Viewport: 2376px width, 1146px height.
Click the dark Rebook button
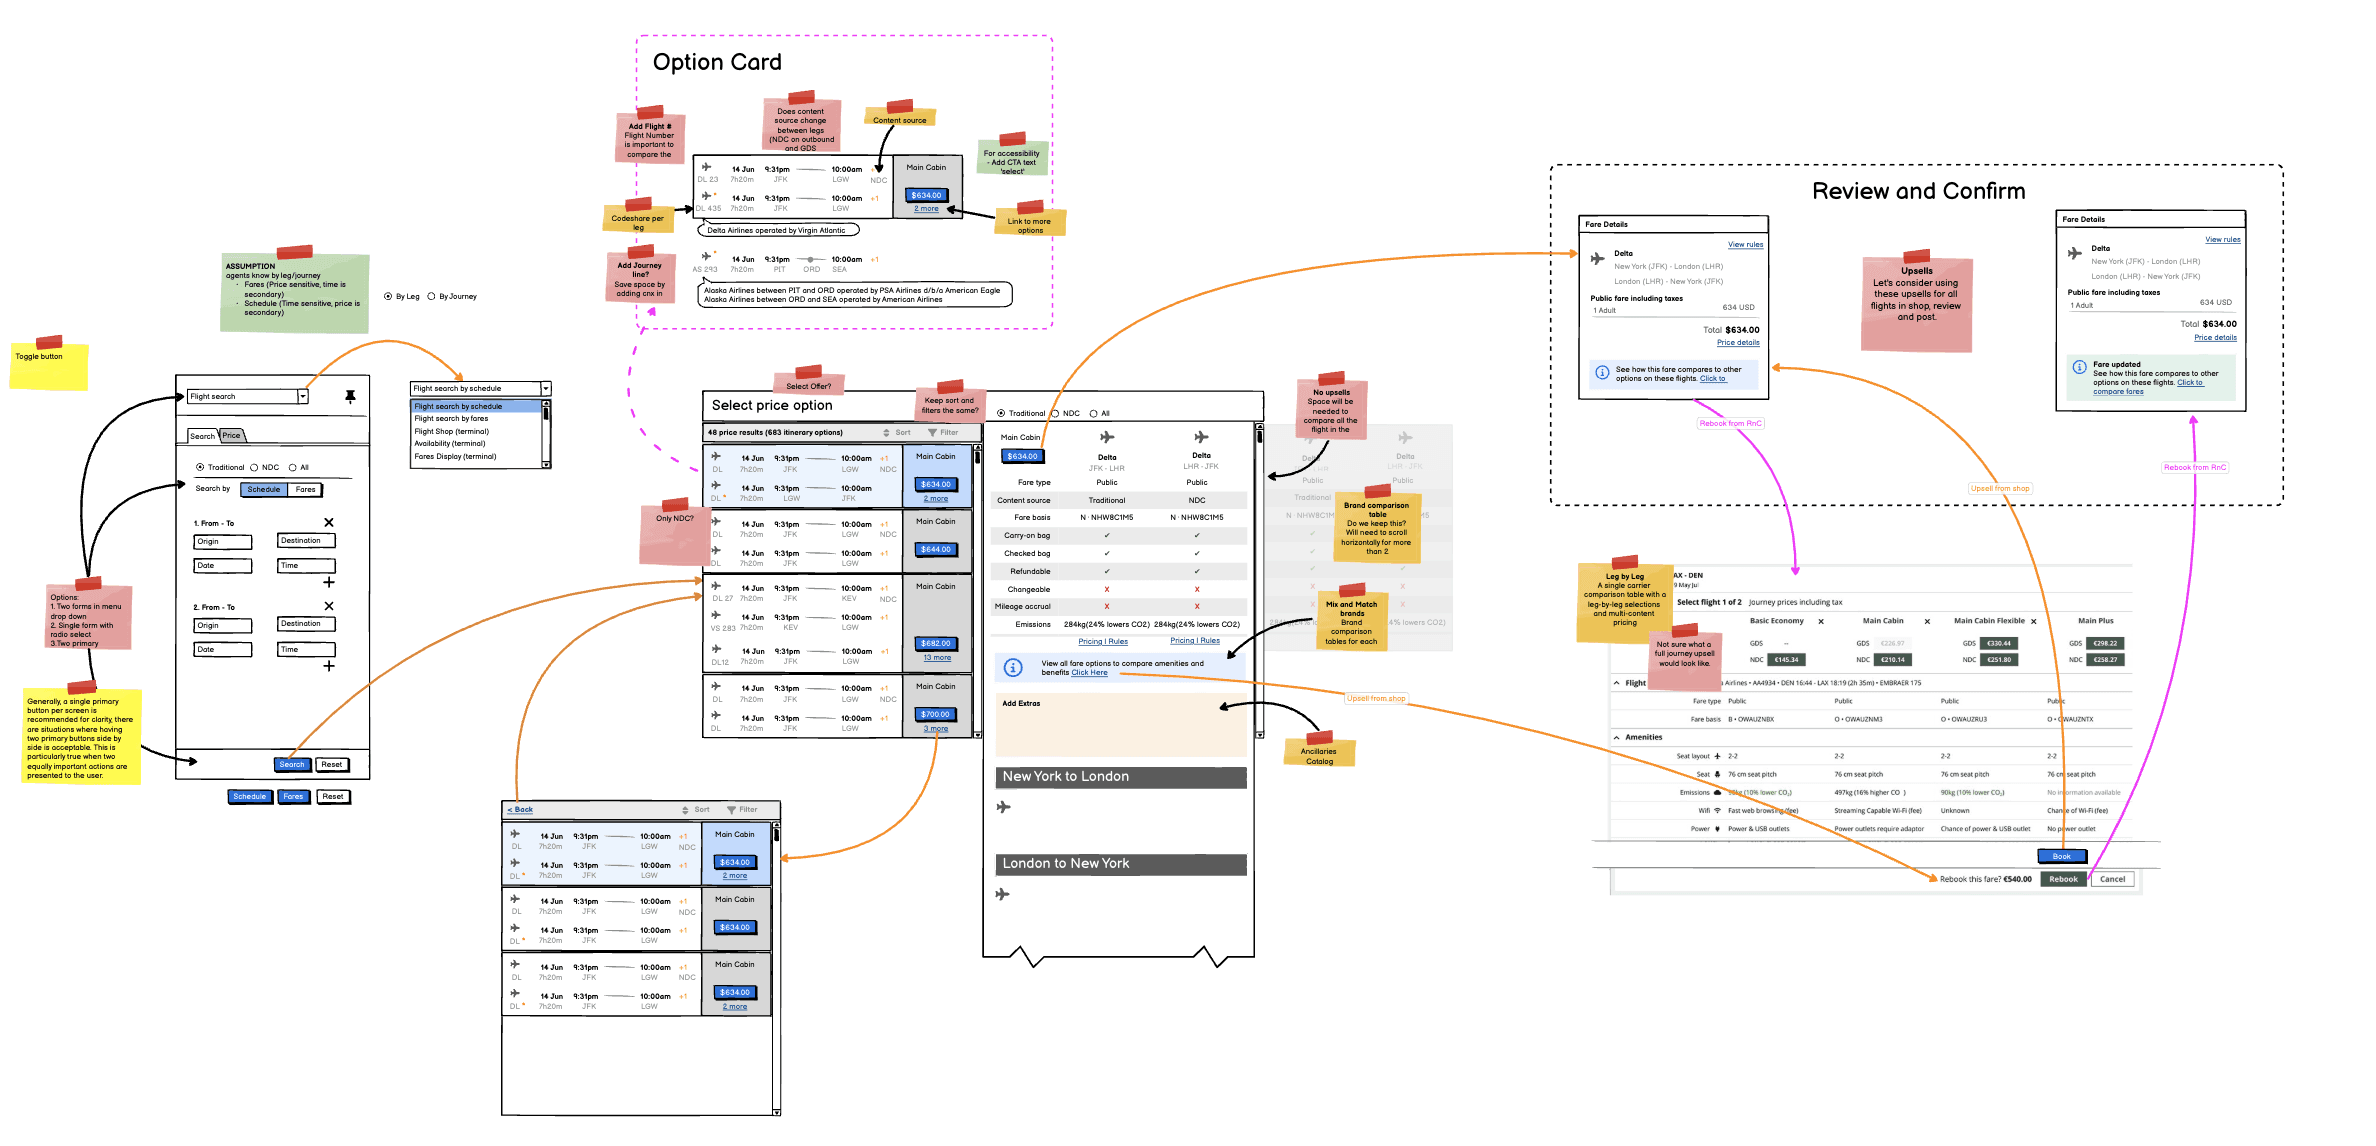coord(2063,880)
